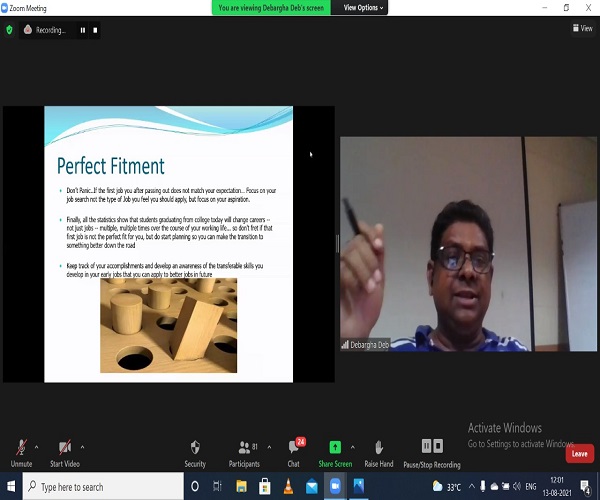600x500 pixels.
Task: Click the divider handle between share and video
Action: pos(338,244)
